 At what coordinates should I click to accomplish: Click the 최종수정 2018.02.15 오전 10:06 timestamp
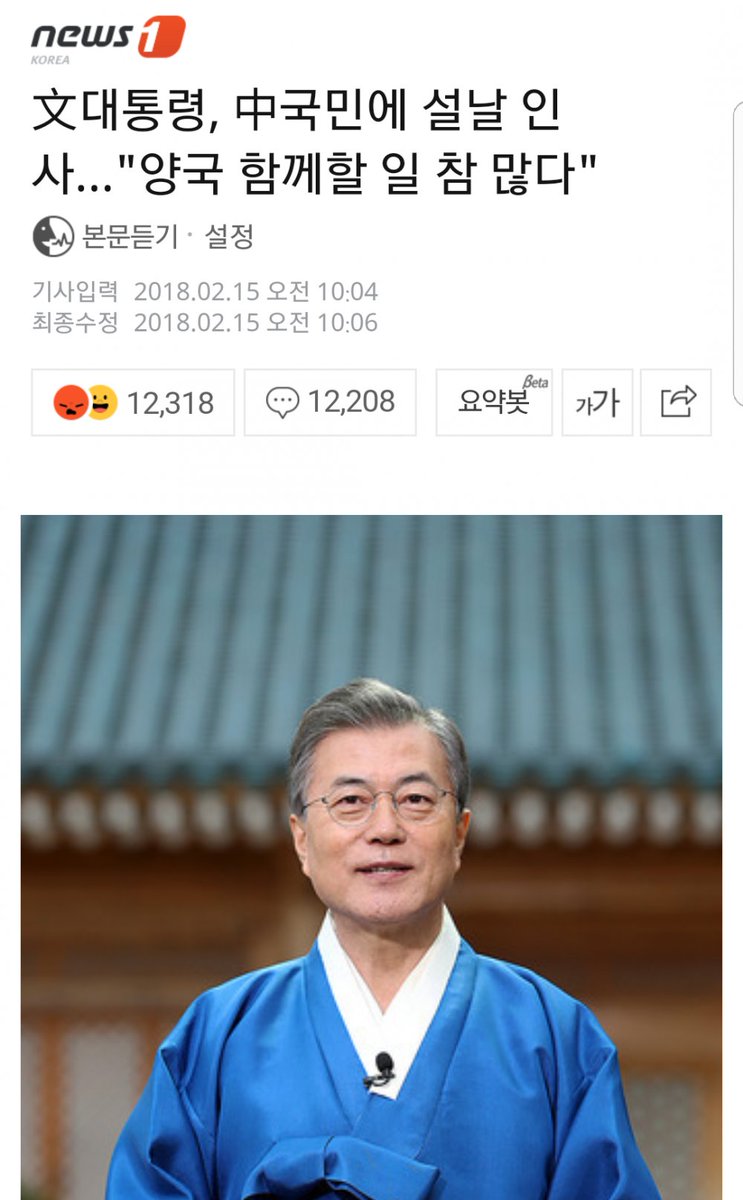[205, 322]
